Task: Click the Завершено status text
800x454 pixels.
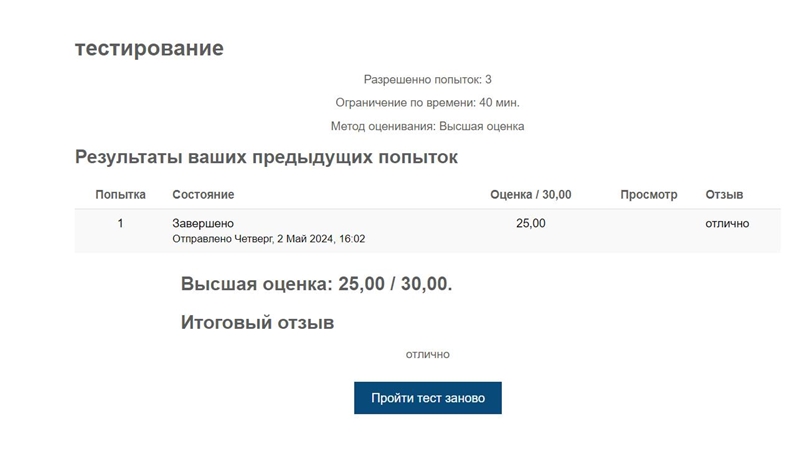Action: [203, 223]
